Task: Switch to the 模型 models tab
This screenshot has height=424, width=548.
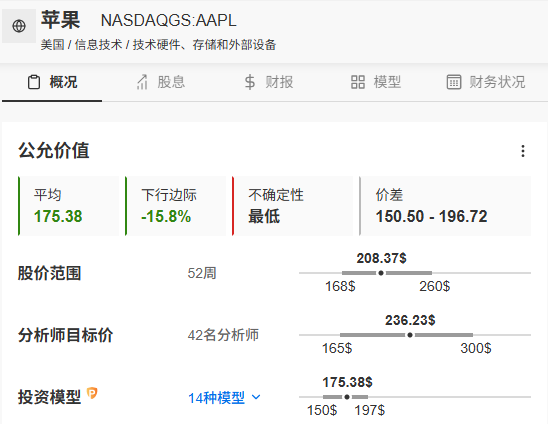Action: pyautogui.click(x=376, y=82)
